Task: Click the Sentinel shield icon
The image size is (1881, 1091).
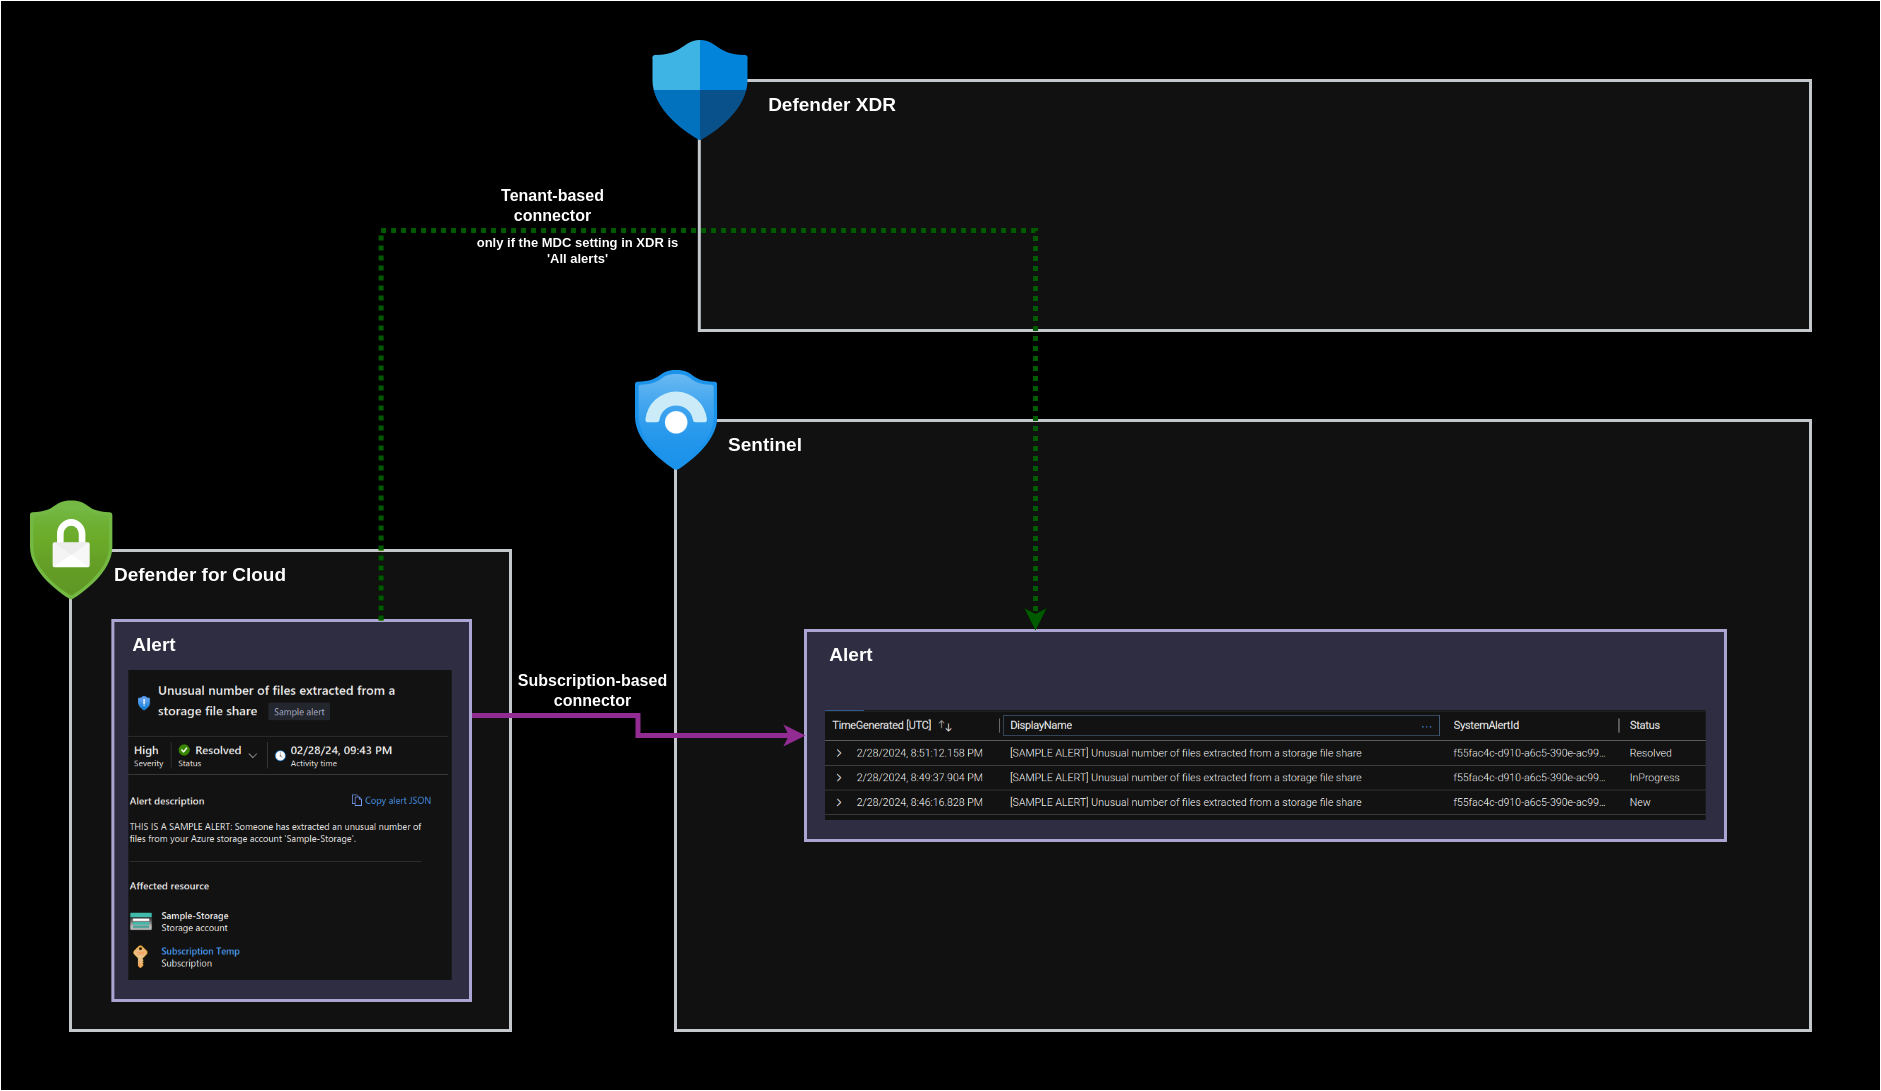Action: click(676, 419)
